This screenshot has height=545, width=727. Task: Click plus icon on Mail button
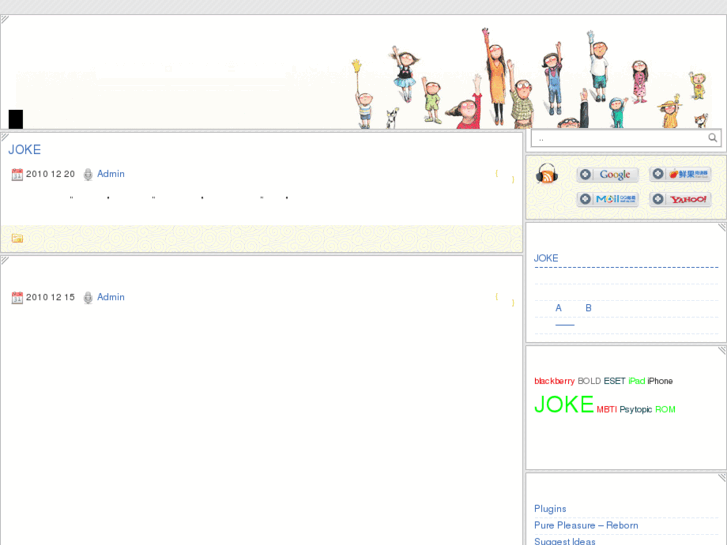[585, 199]
